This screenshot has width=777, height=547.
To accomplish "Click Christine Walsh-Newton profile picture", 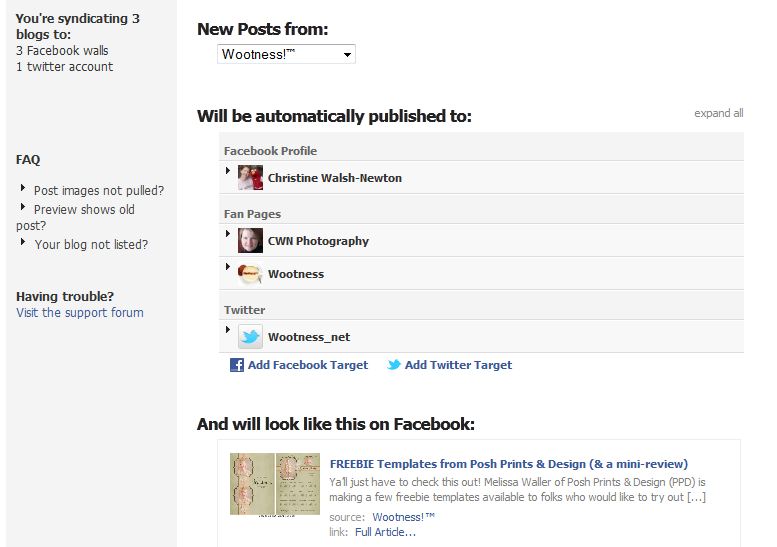I will pos(250,177).
